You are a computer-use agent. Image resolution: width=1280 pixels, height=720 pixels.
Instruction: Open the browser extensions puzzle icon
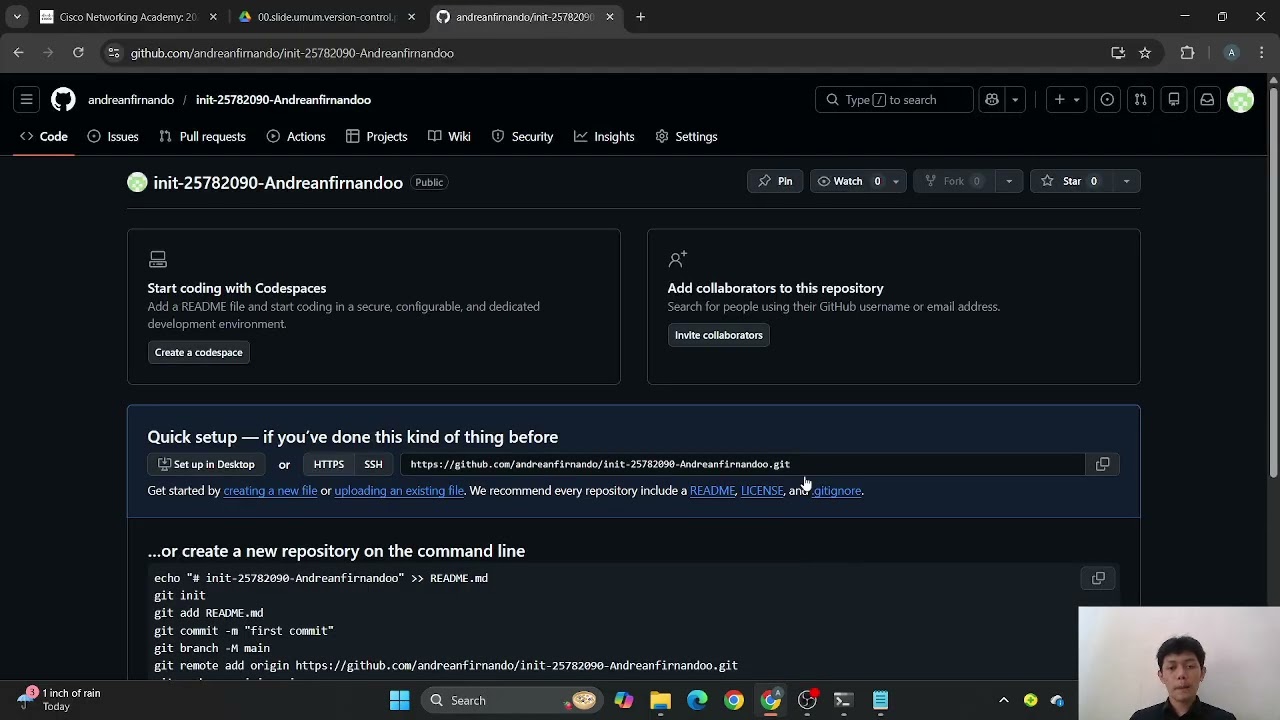click(x=1188, y=53)
